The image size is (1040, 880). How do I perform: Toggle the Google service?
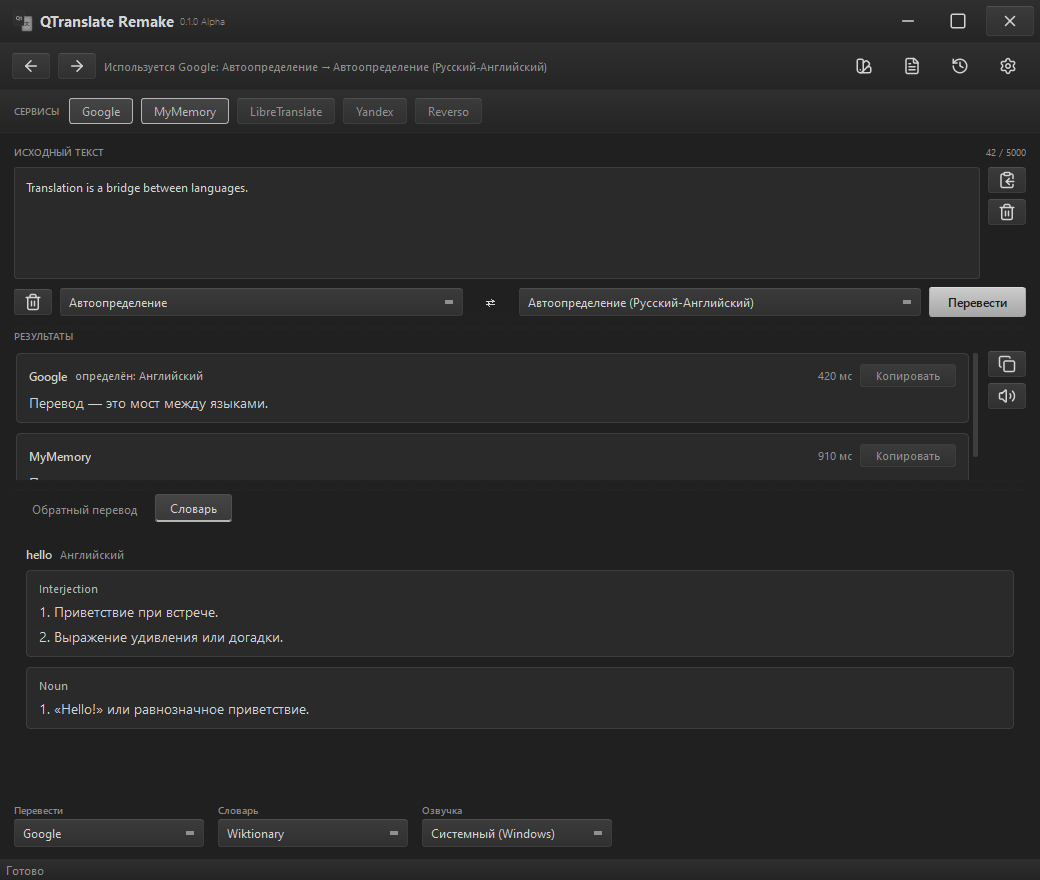(101, 111)
